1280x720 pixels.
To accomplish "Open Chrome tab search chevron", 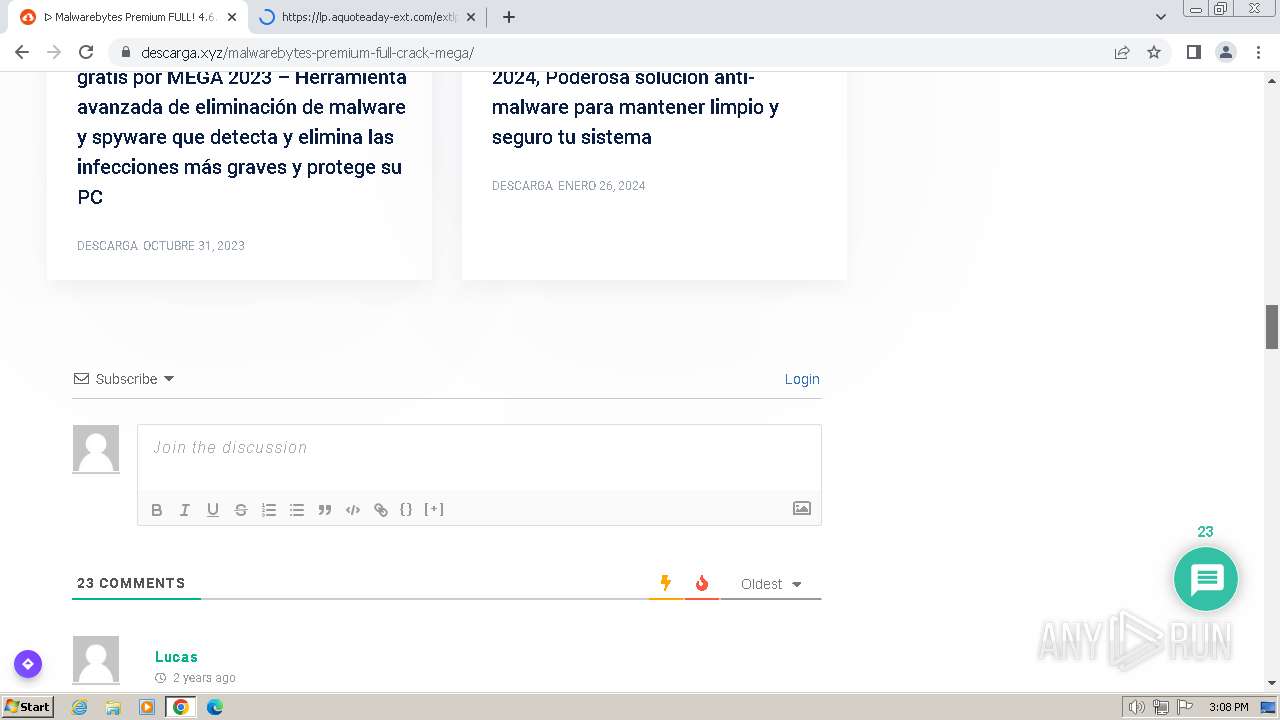I will [x=1161, y=17].
